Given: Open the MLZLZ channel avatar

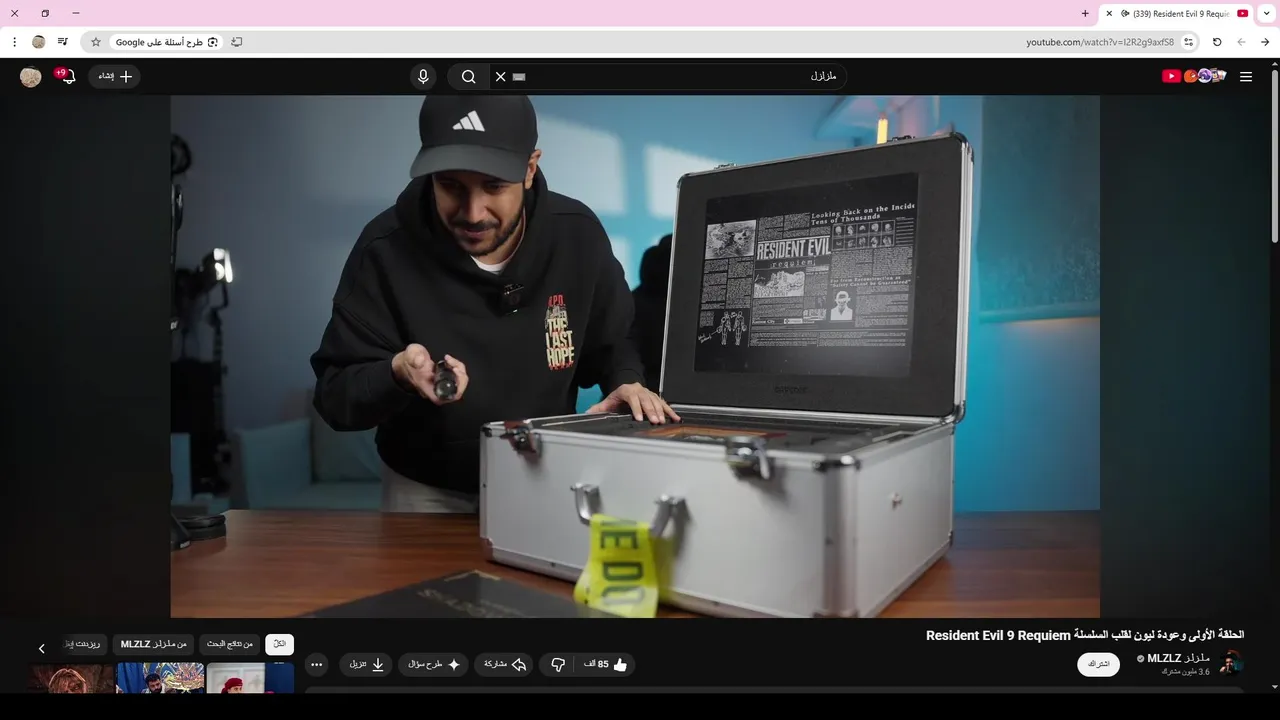Looking at the screenshot, I should pos(1231,663).
